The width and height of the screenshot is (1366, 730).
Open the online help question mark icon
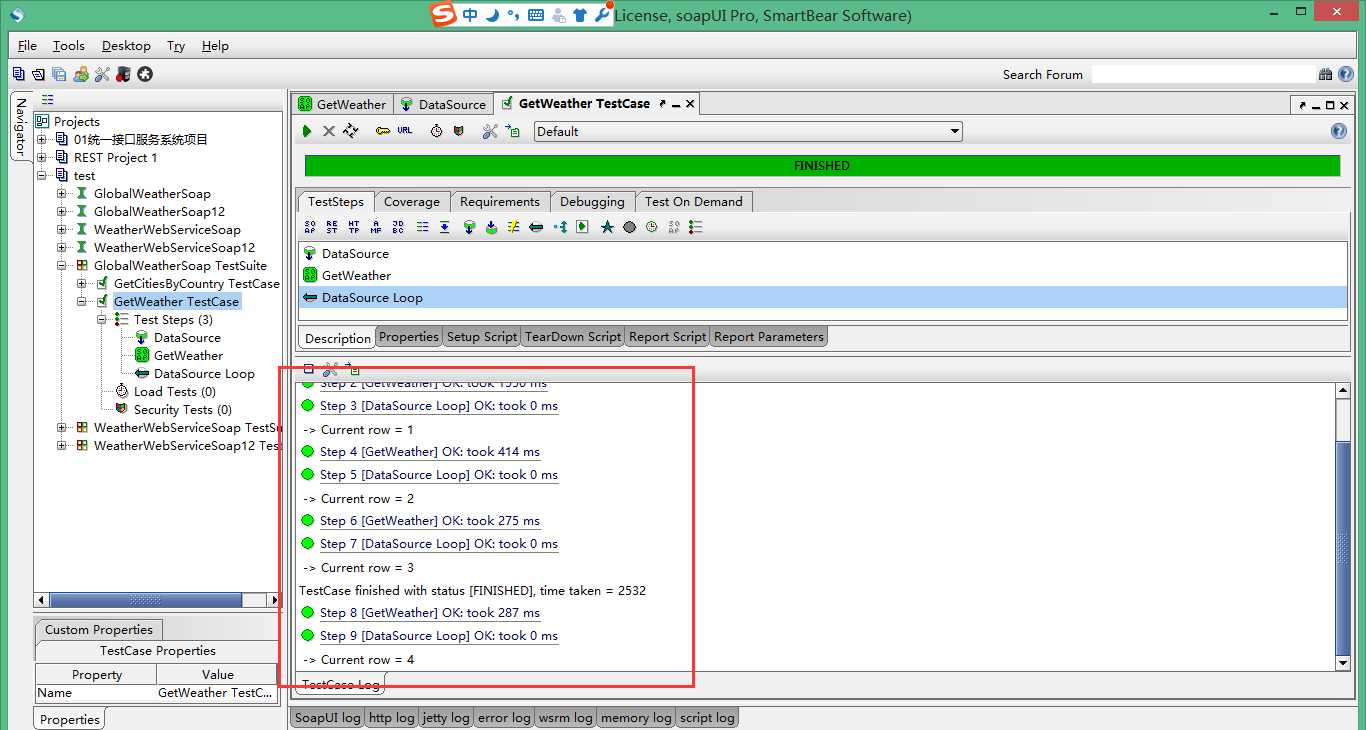click(1346, 74)
